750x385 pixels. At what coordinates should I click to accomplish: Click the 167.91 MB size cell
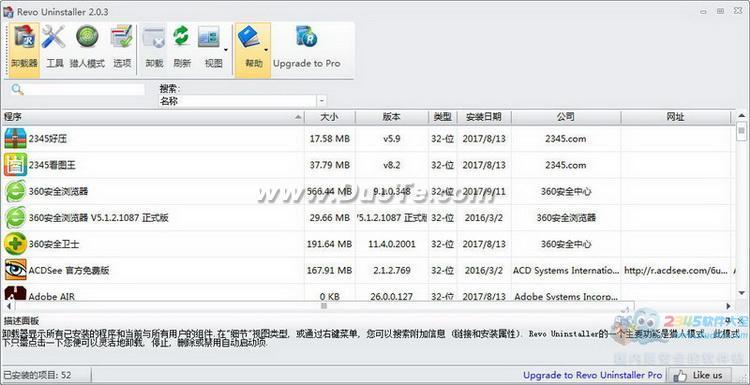pyautogui.click(x=330, y=271)
